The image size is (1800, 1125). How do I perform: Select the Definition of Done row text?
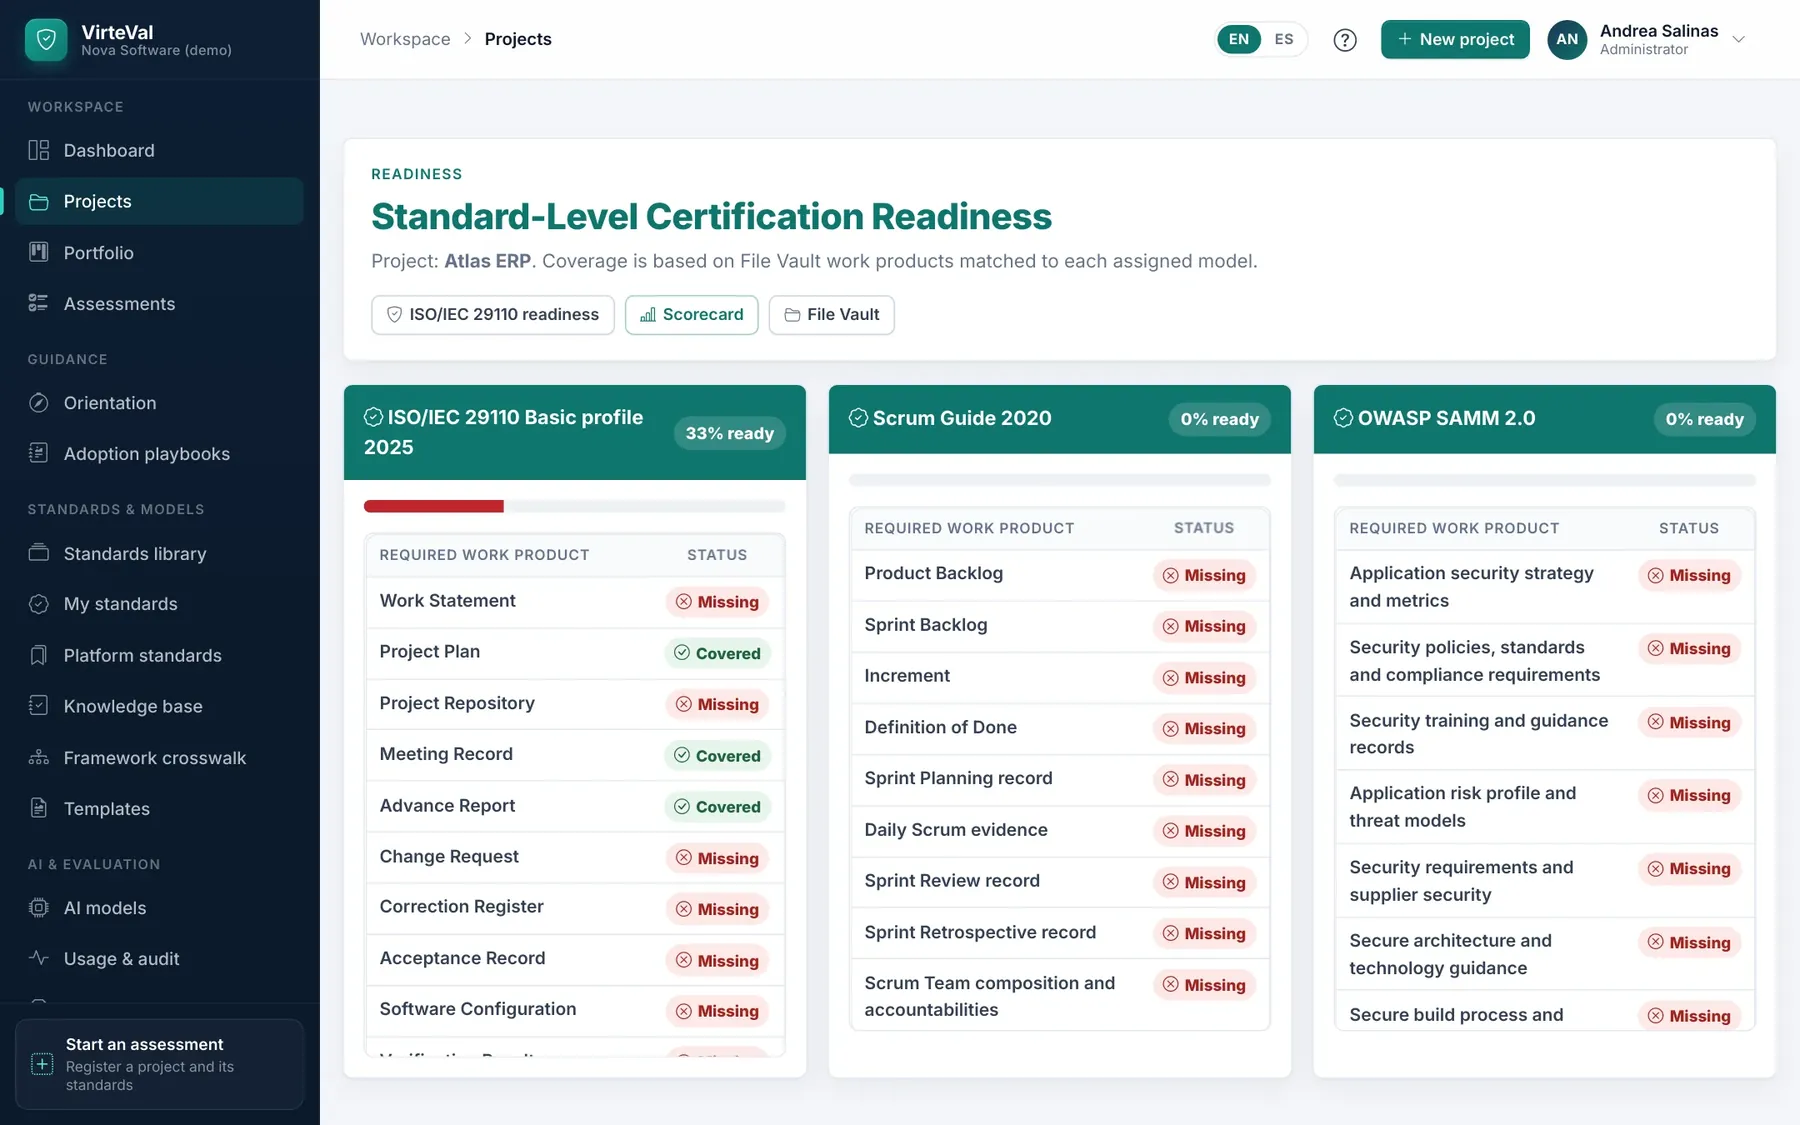point(941,727)
